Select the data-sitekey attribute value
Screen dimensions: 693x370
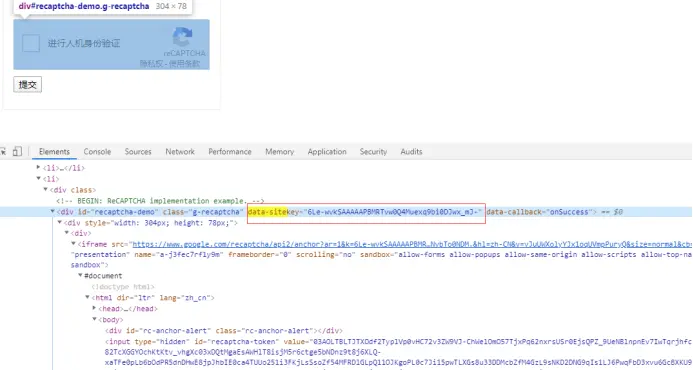pos(392,212)
